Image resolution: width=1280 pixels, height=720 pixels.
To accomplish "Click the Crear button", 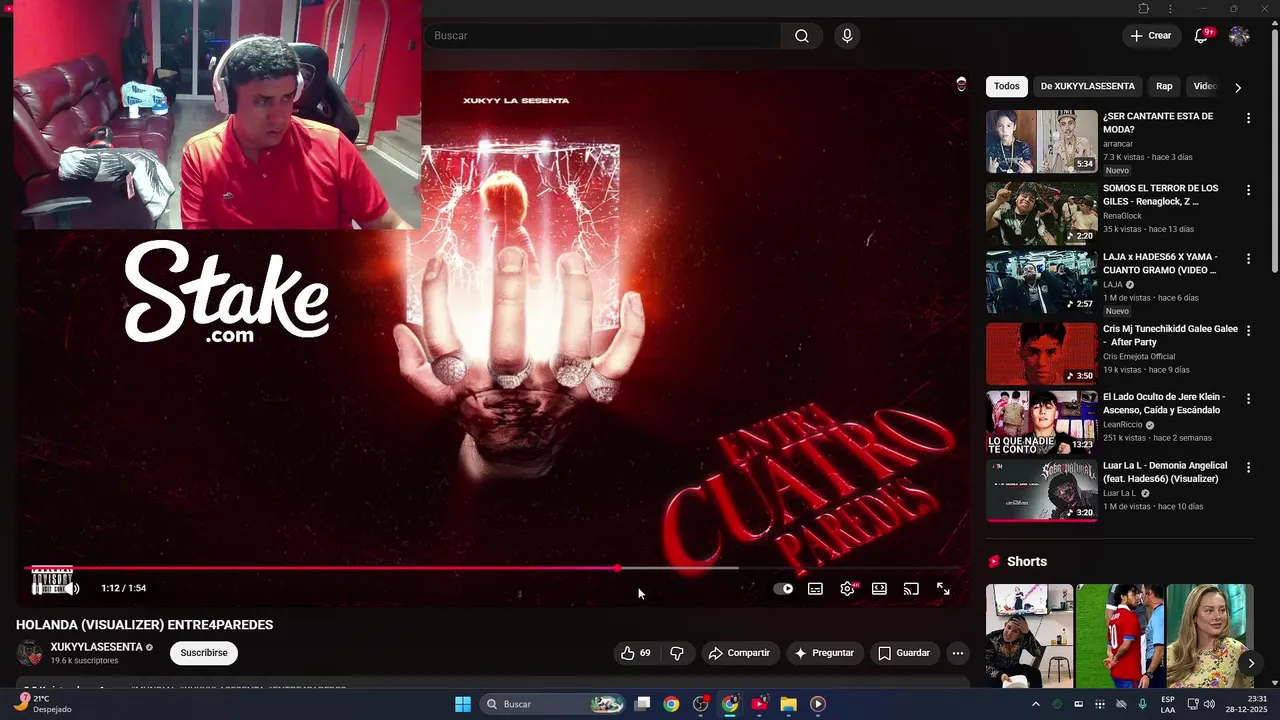I will (x=1150, y=36).
